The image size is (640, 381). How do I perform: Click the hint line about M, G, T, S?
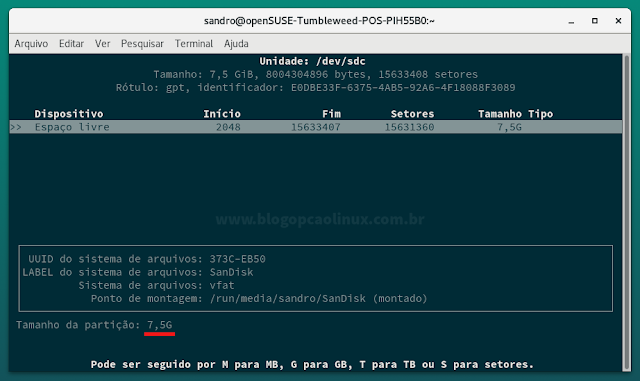312,364
